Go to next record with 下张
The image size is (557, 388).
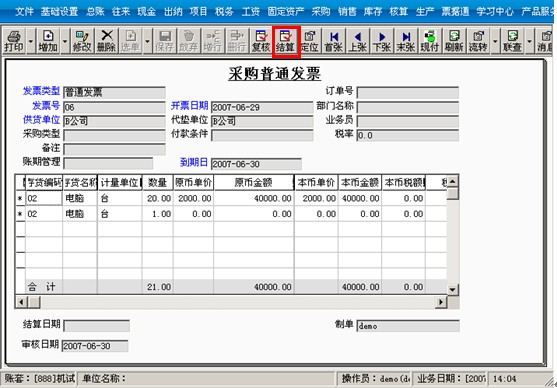(382, 41)
